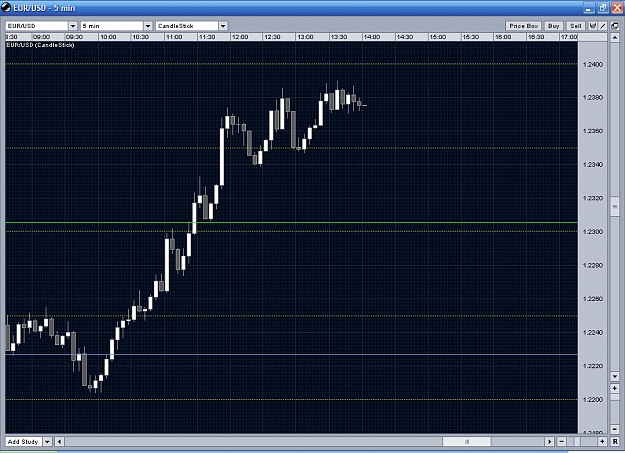Click the 14:00 time axis label
625x453 pixels.
pyautogui.click(x=372, y=37)
